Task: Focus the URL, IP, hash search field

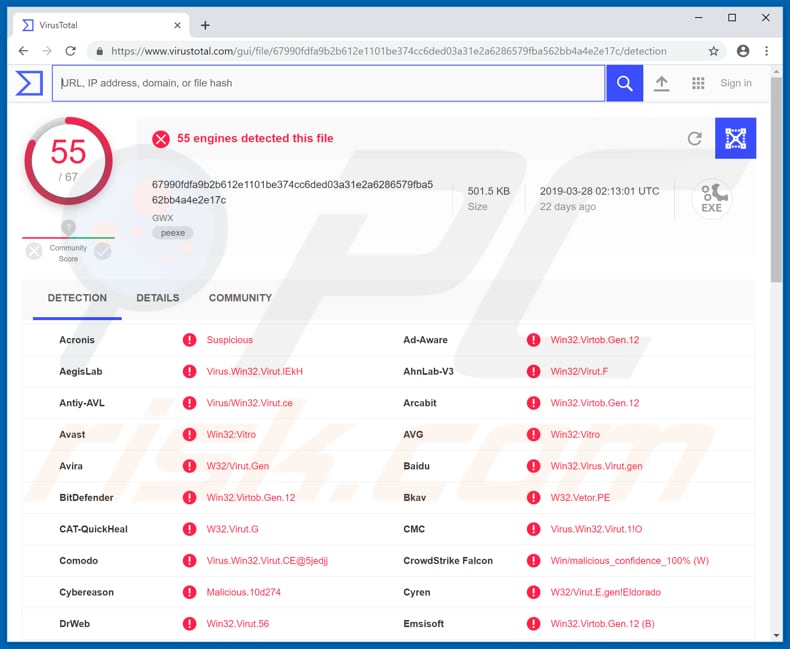Action: [x=328, y=83]
